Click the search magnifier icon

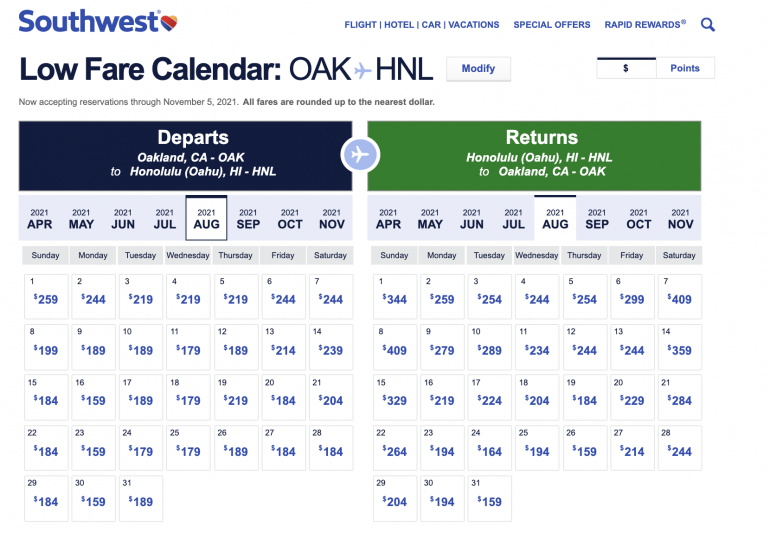[x=708, y=24]
